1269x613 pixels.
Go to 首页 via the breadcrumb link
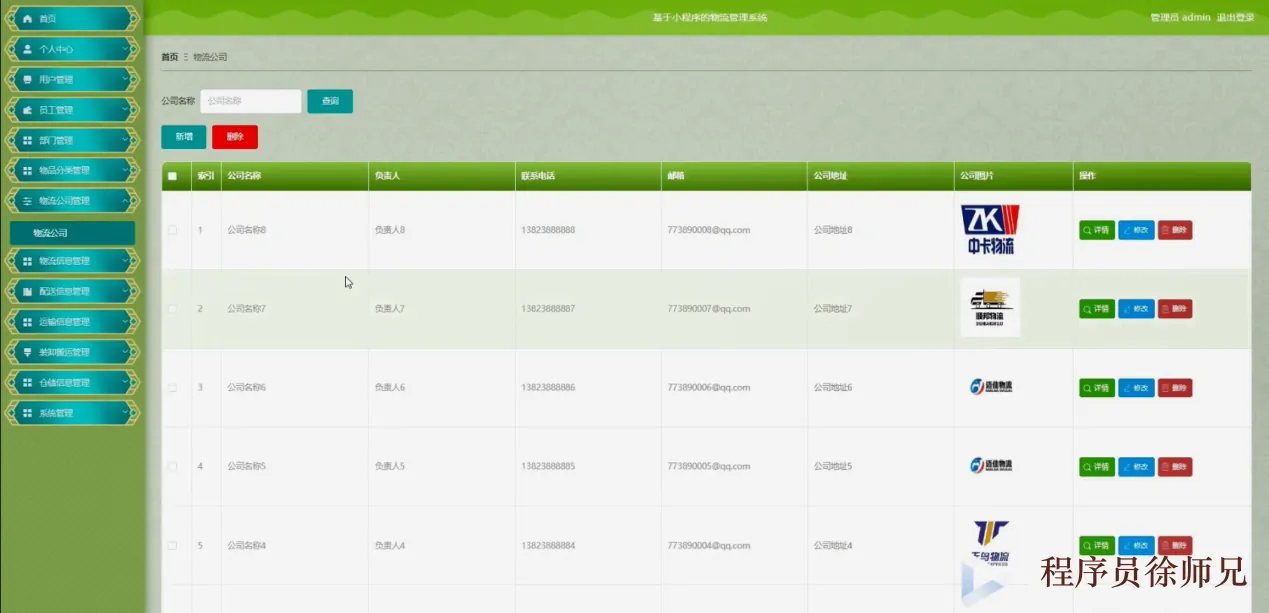(169, 57)
